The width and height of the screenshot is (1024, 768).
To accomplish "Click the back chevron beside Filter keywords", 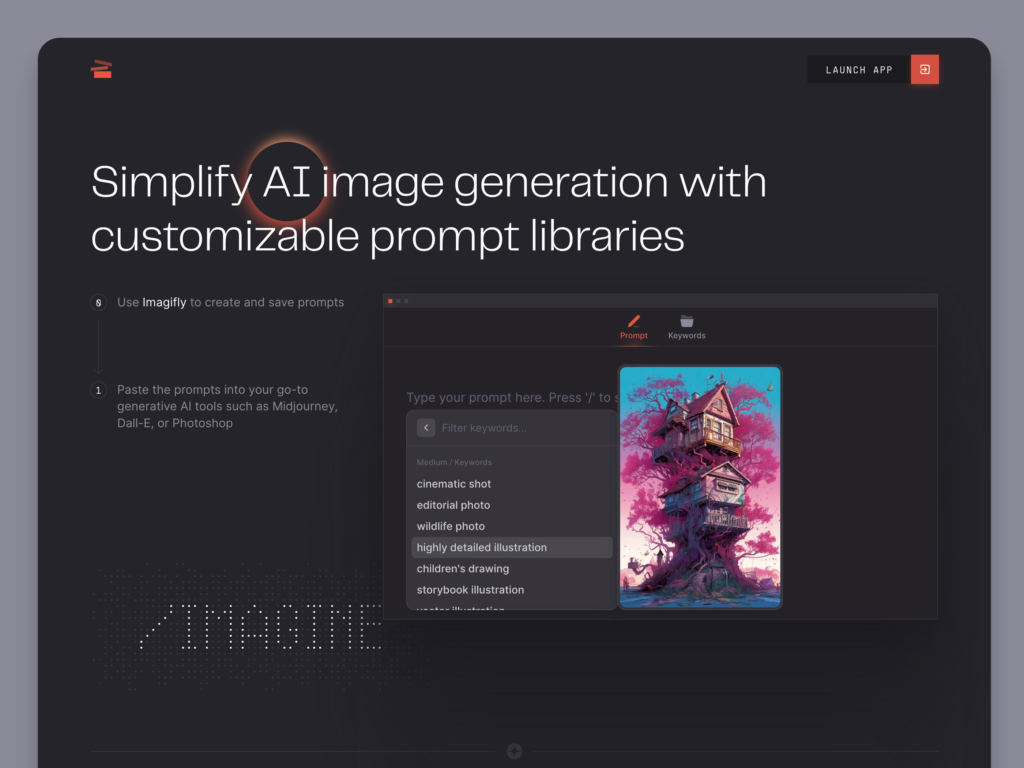I will coord(426,428).
